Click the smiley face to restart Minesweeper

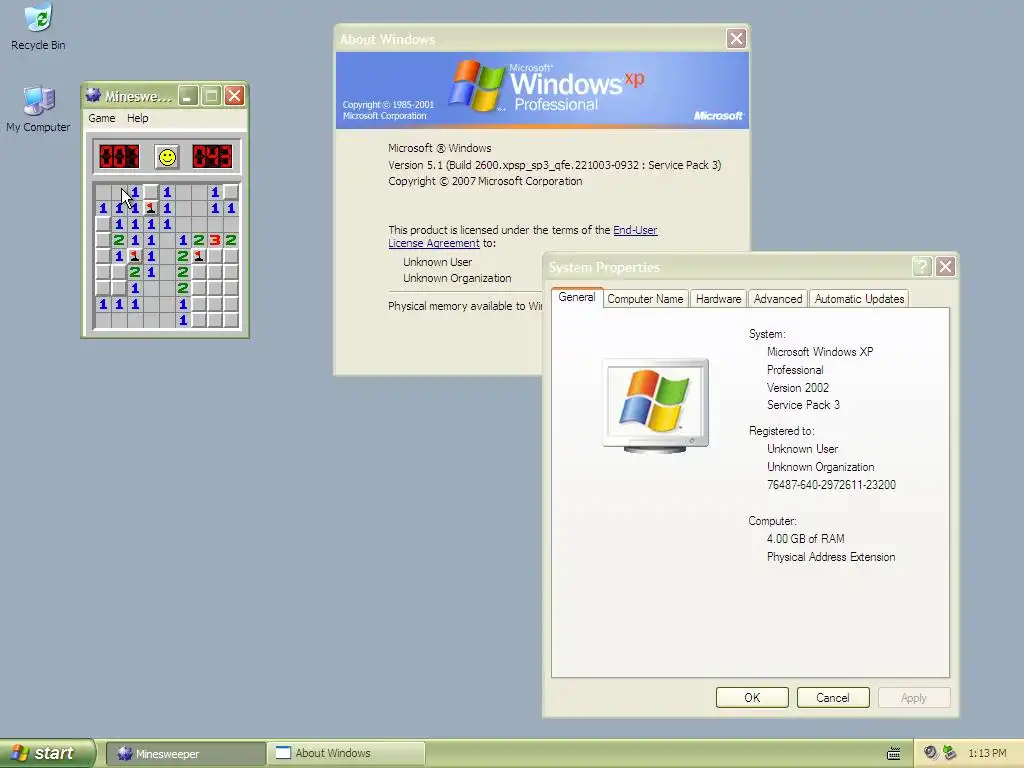click(x=167, y=157)
